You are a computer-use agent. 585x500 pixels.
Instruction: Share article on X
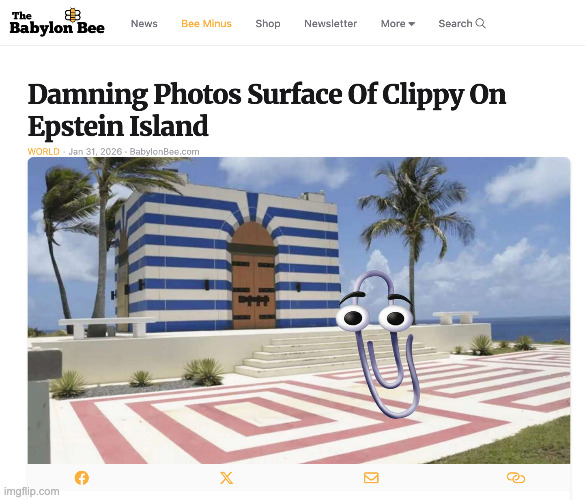click(x=226, y=478)
